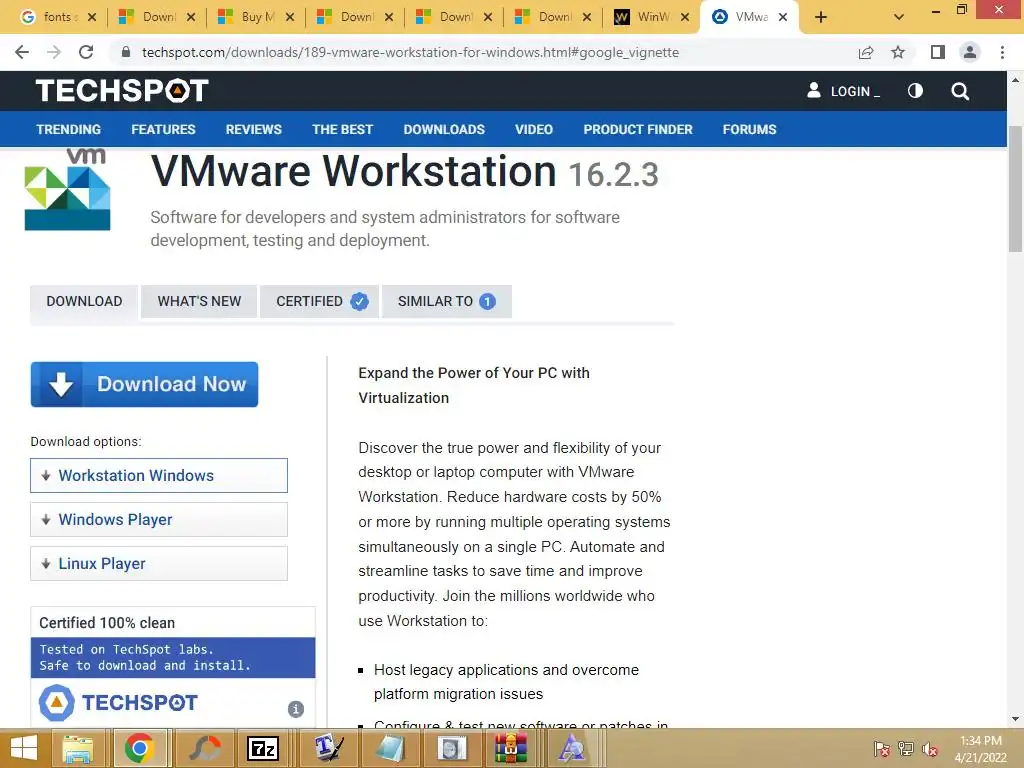Go back to the previous page
Screen dimensions: 1024x768
pyautogui.click(x=22, y=52)
